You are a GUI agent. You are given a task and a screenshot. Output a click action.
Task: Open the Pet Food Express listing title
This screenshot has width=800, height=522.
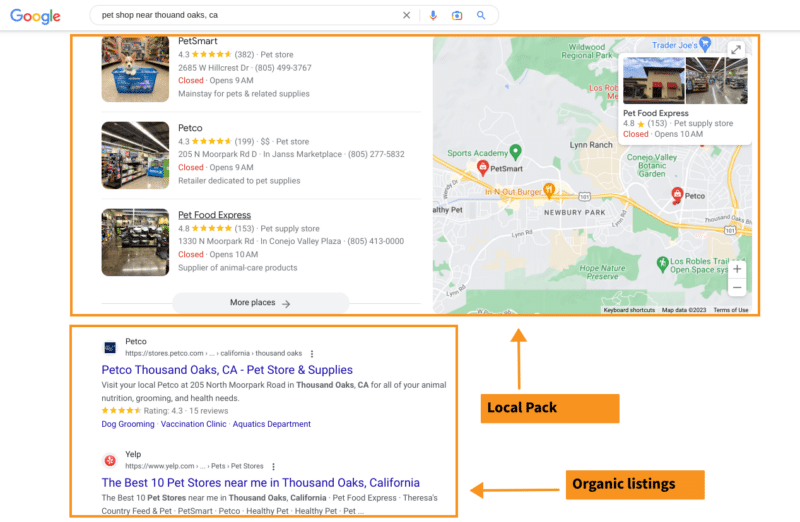214,215
